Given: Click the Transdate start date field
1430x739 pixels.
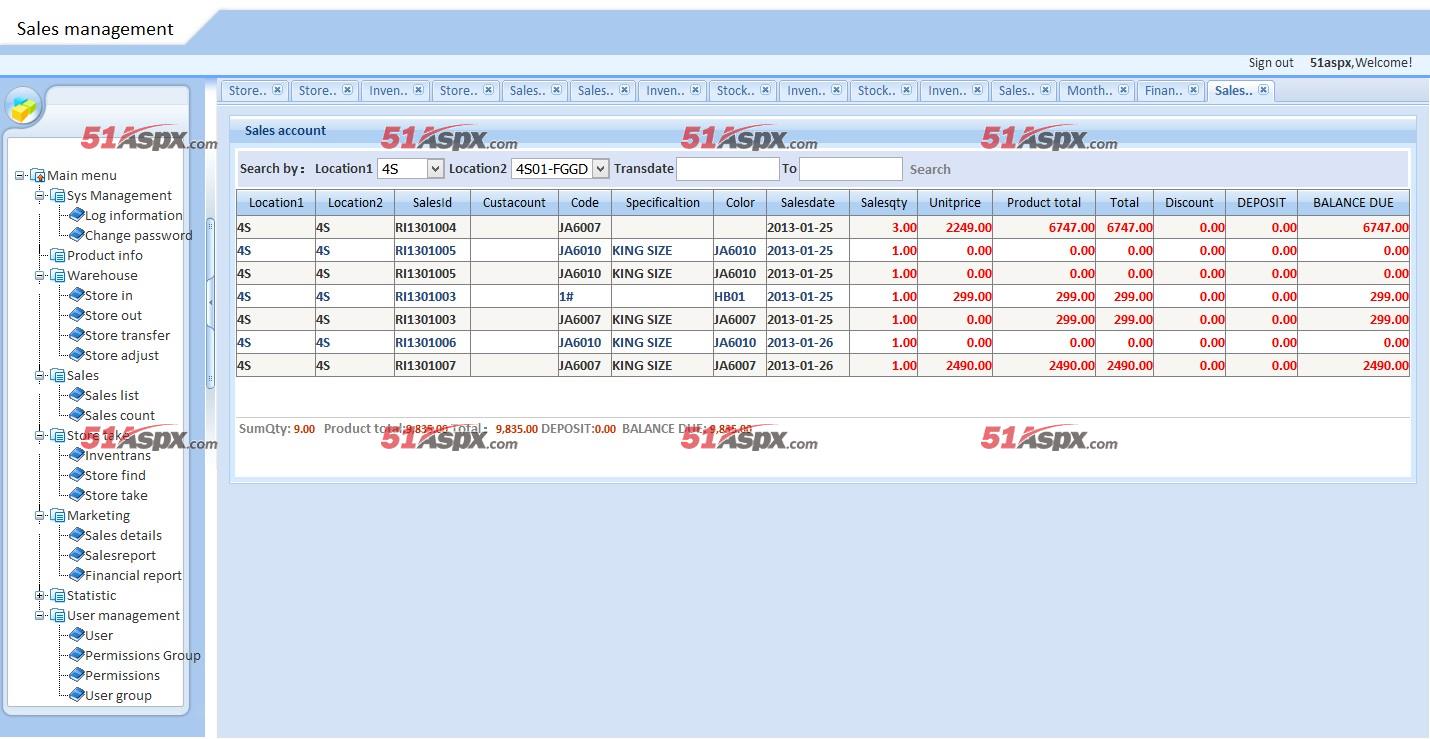Looking at the screenshot, I should pyautogui.click(x=727, y=169).
